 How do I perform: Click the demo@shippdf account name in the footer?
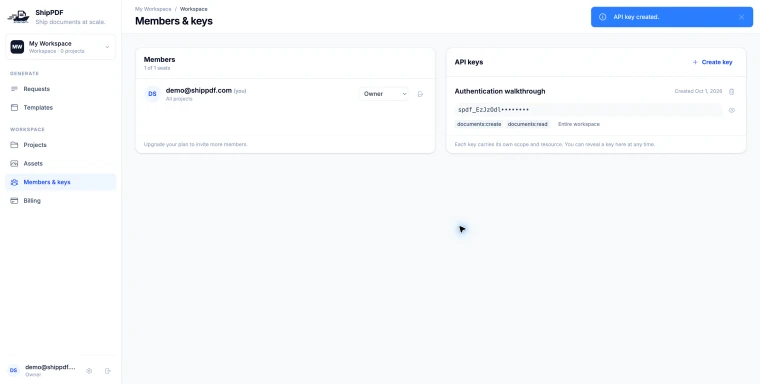[x=50, y=368]
